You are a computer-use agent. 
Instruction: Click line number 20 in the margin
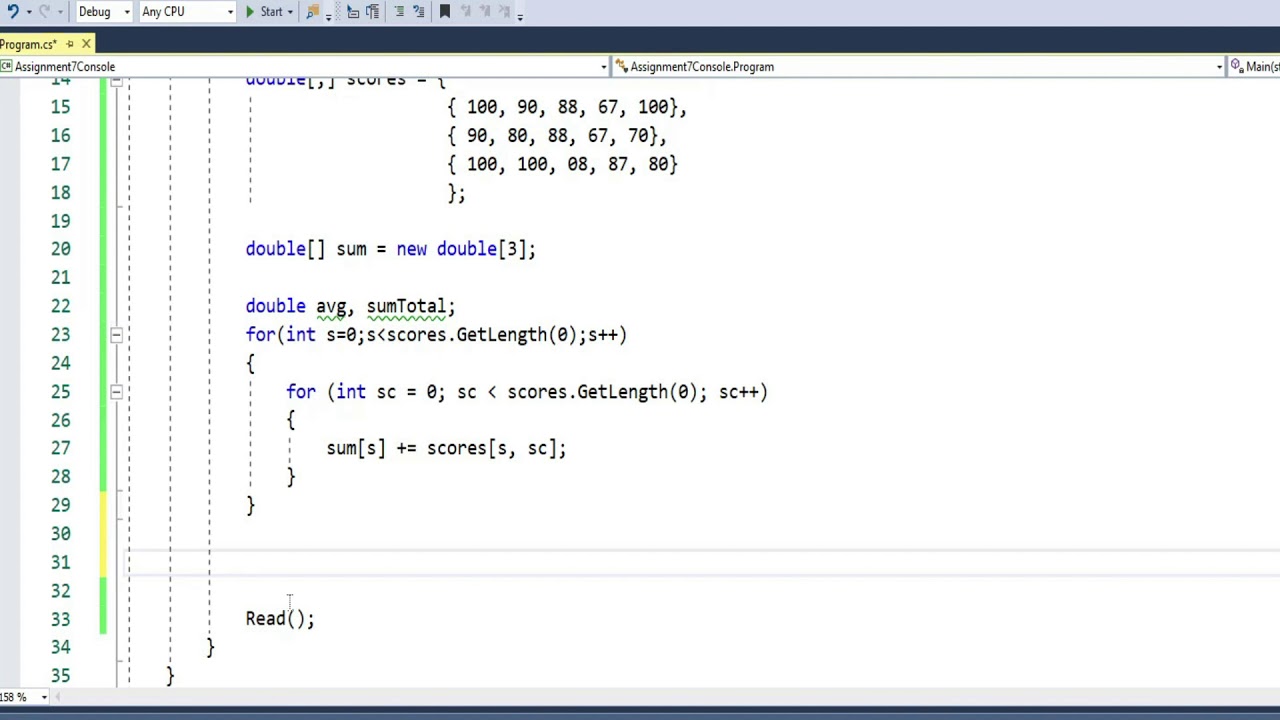point(59,249)
